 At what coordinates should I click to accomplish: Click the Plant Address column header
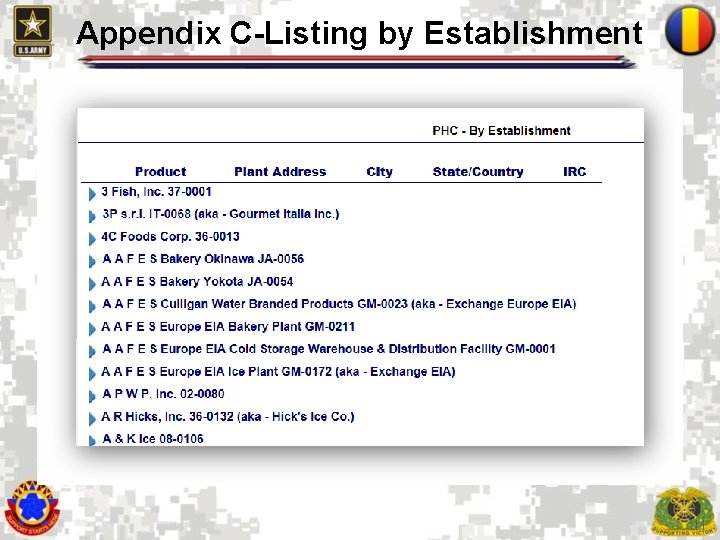click(280, 172)
